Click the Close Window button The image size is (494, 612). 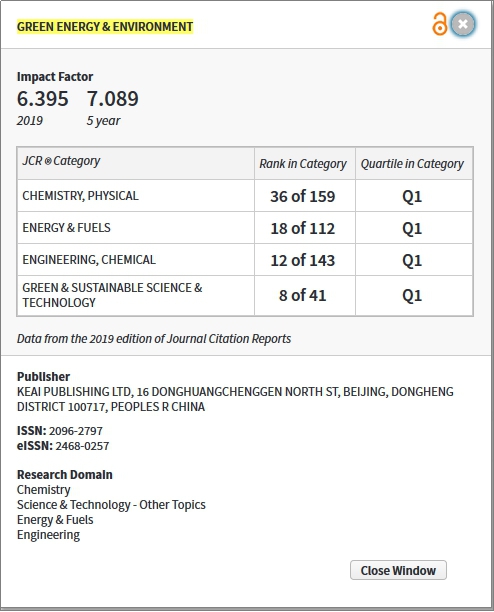tap(398, 570)
